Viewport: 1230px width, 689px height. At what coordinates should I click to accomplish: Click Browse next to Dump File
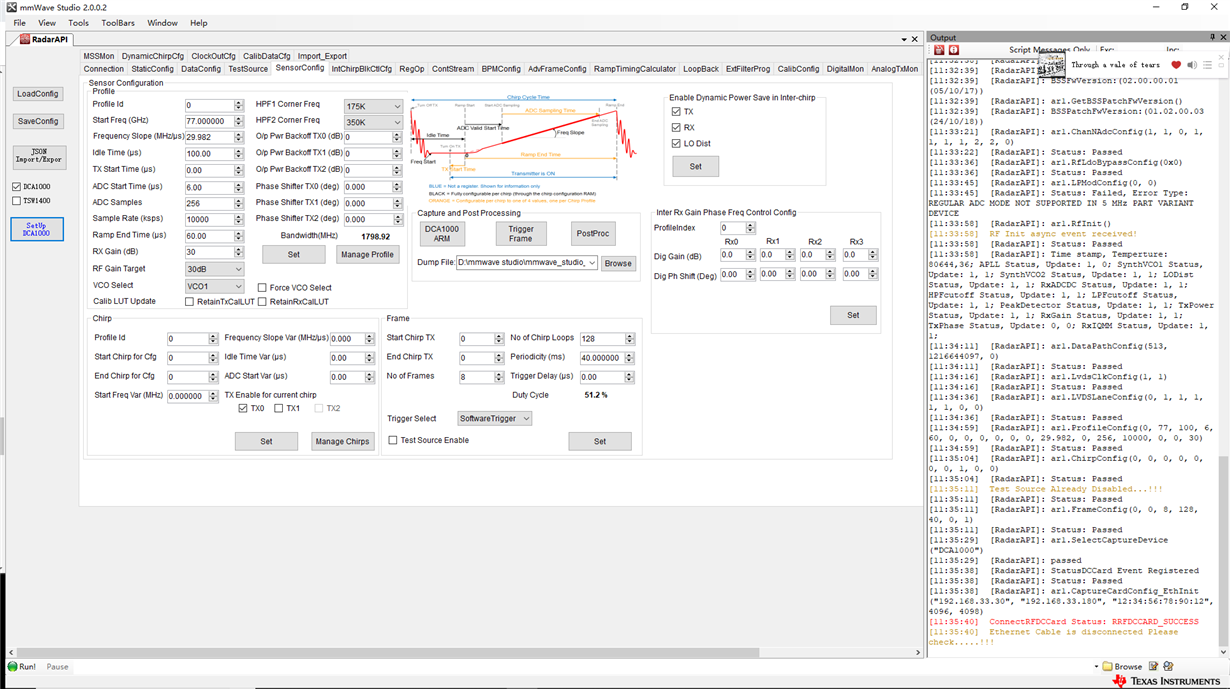click(x=618, y=263)
